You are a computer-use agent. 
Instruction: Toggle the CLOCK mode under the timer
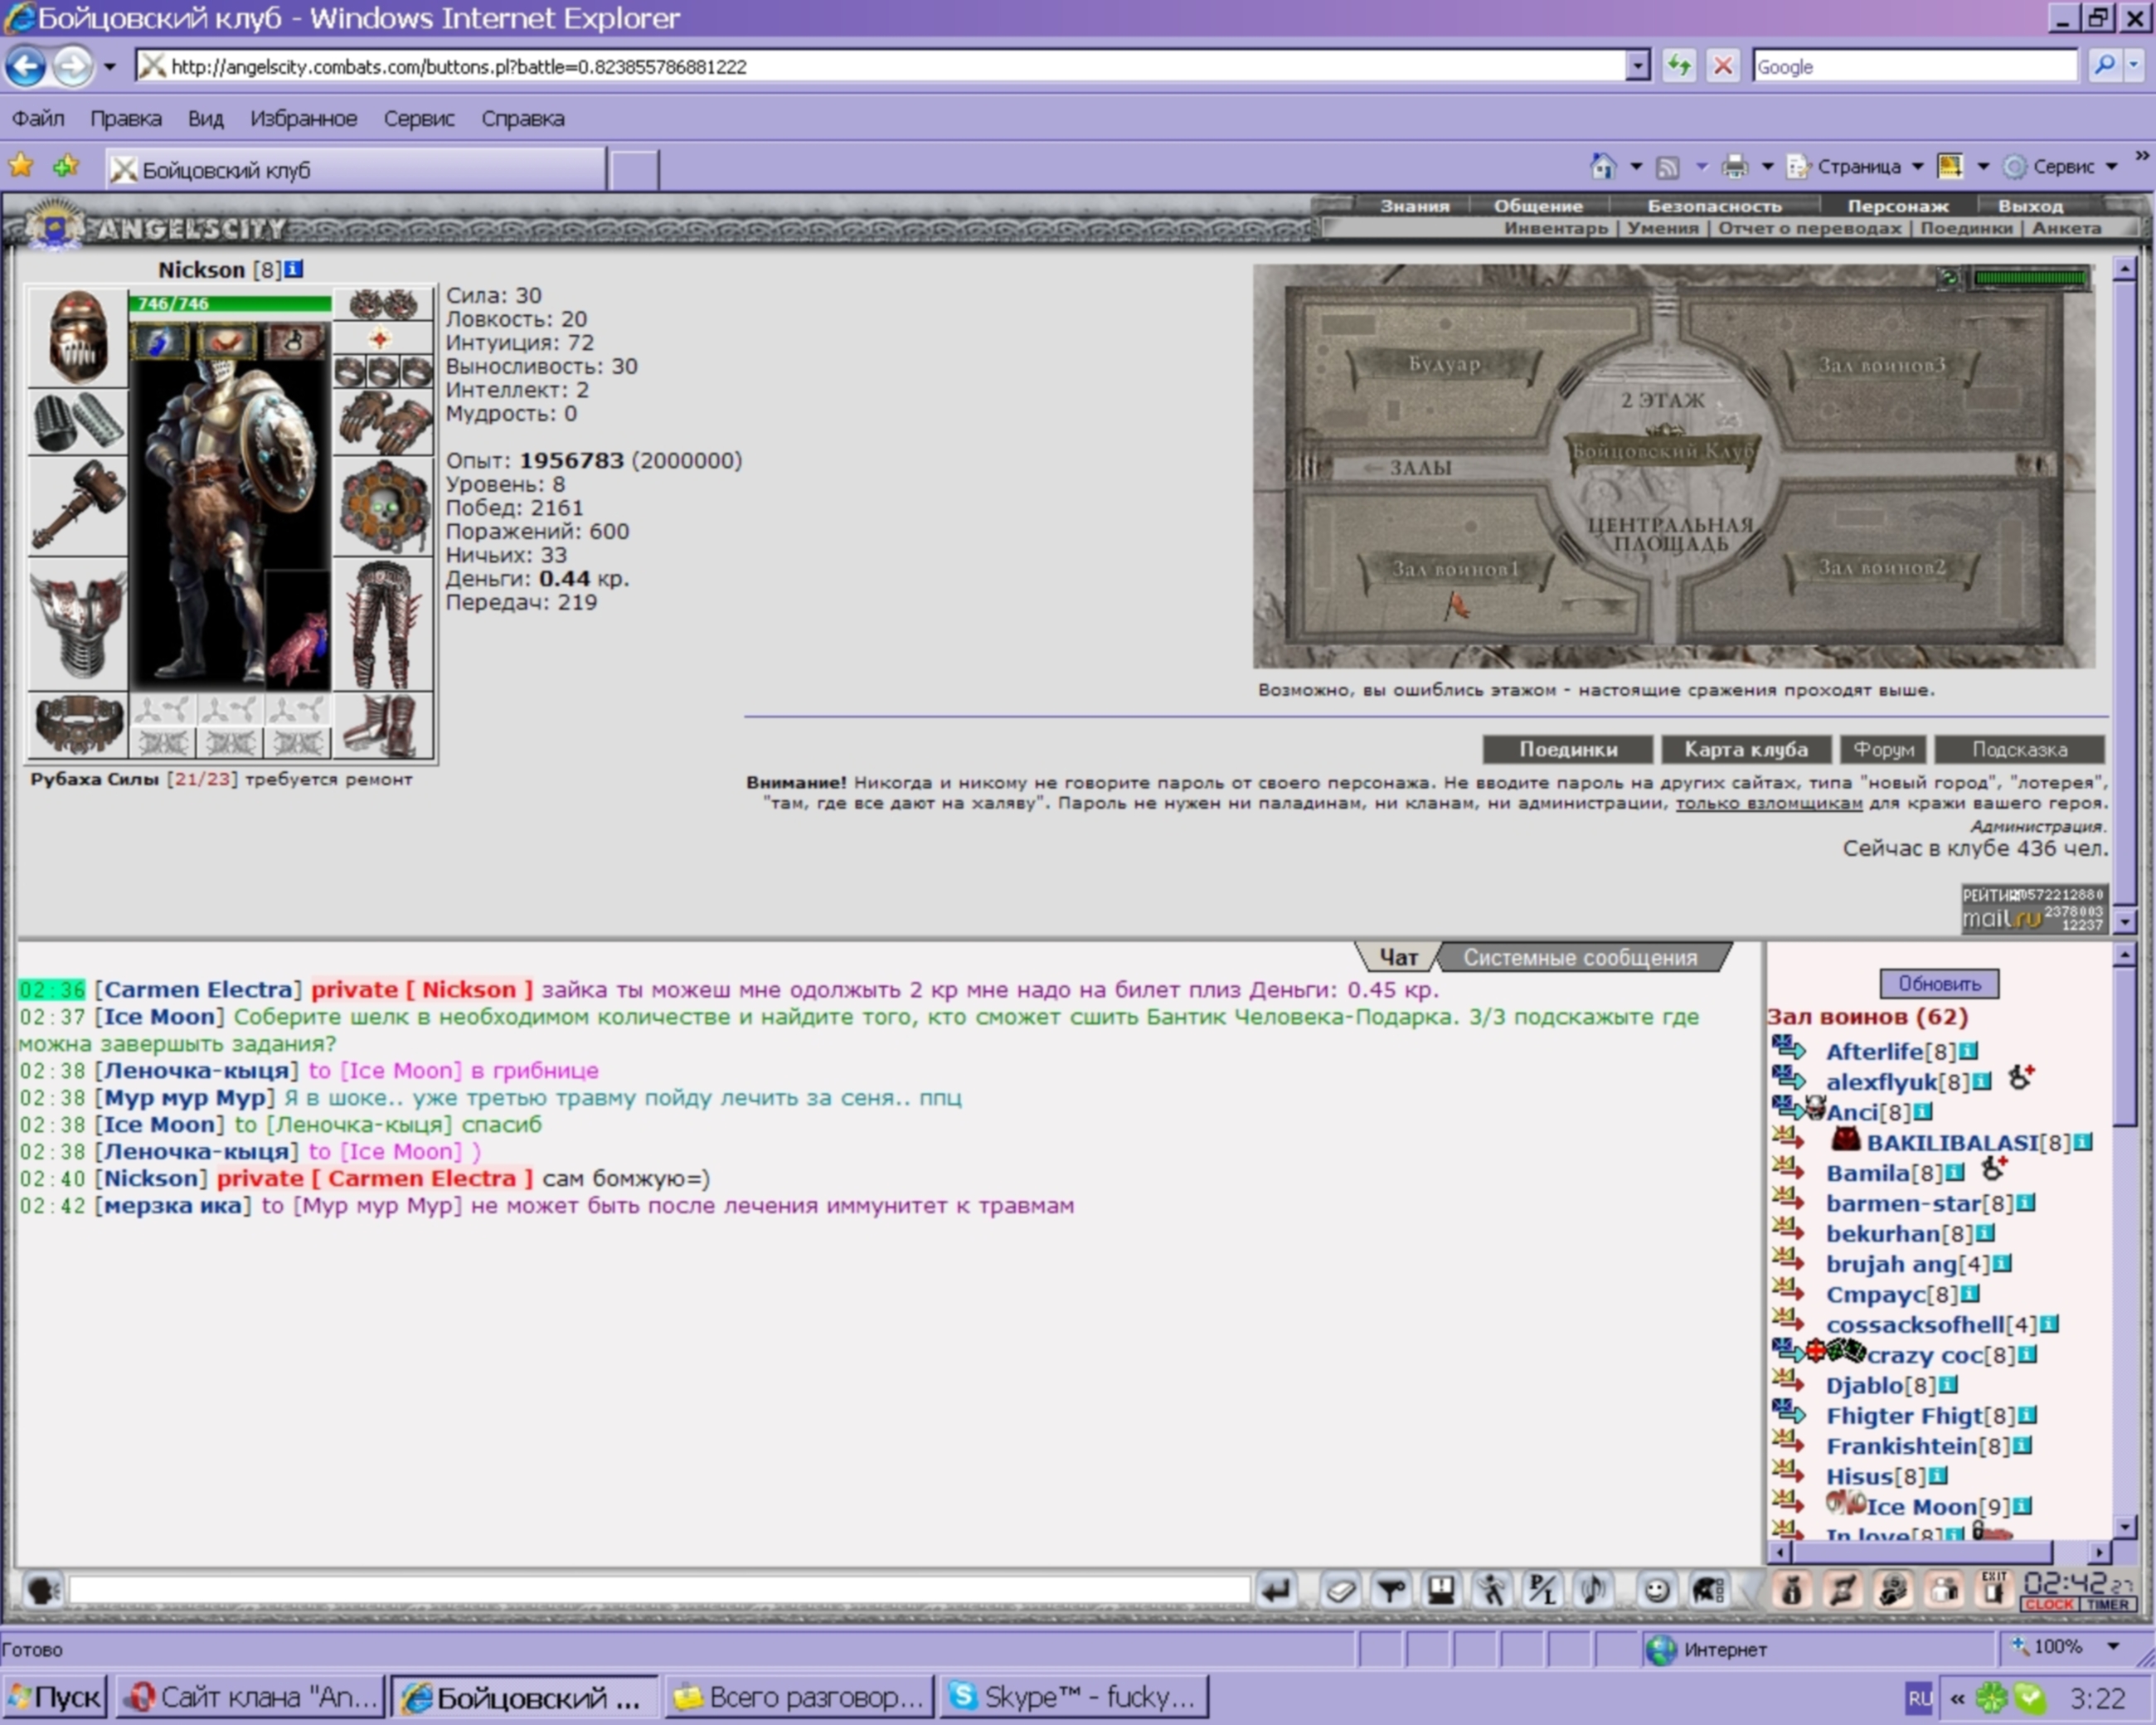[x=2050, y=1604]
